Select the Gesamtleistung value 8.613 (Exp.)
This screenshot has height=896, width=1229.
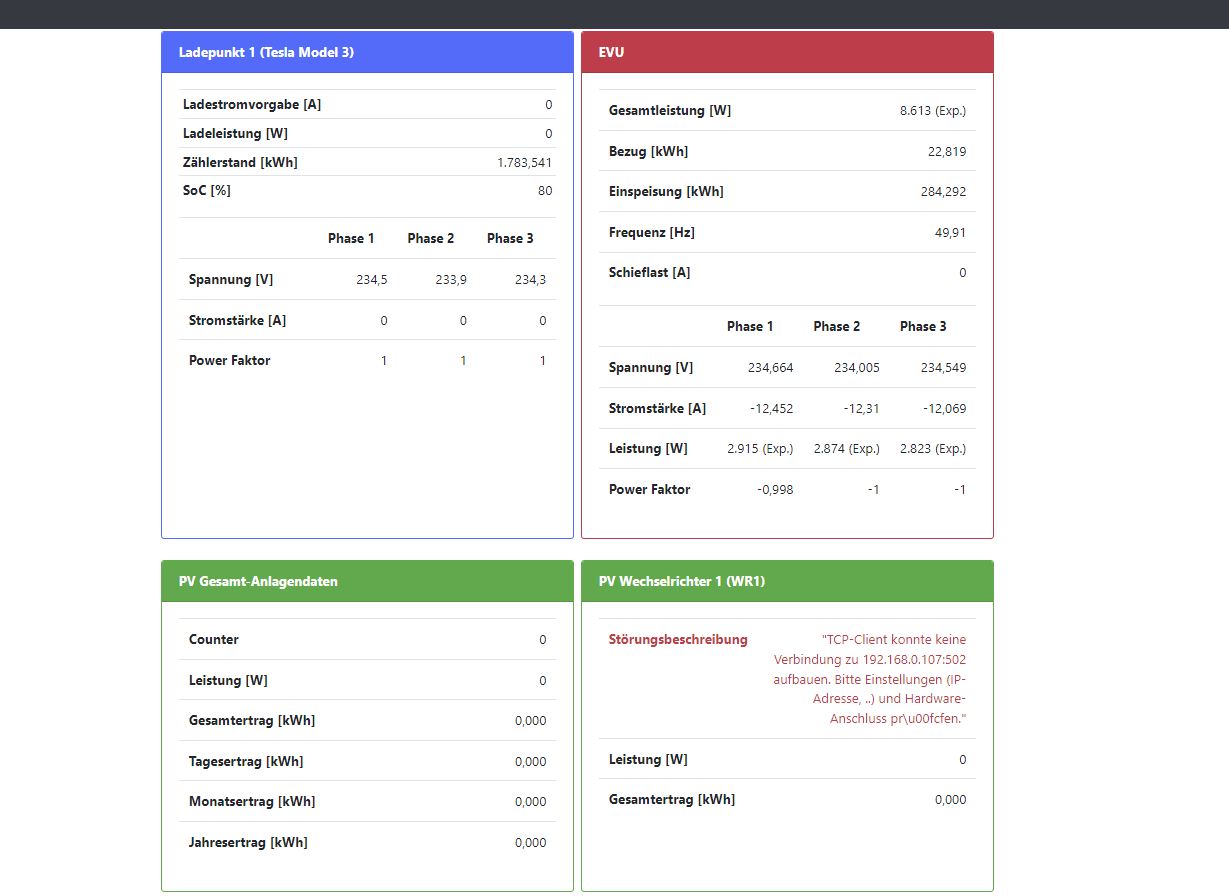click(x=933, y=111)
